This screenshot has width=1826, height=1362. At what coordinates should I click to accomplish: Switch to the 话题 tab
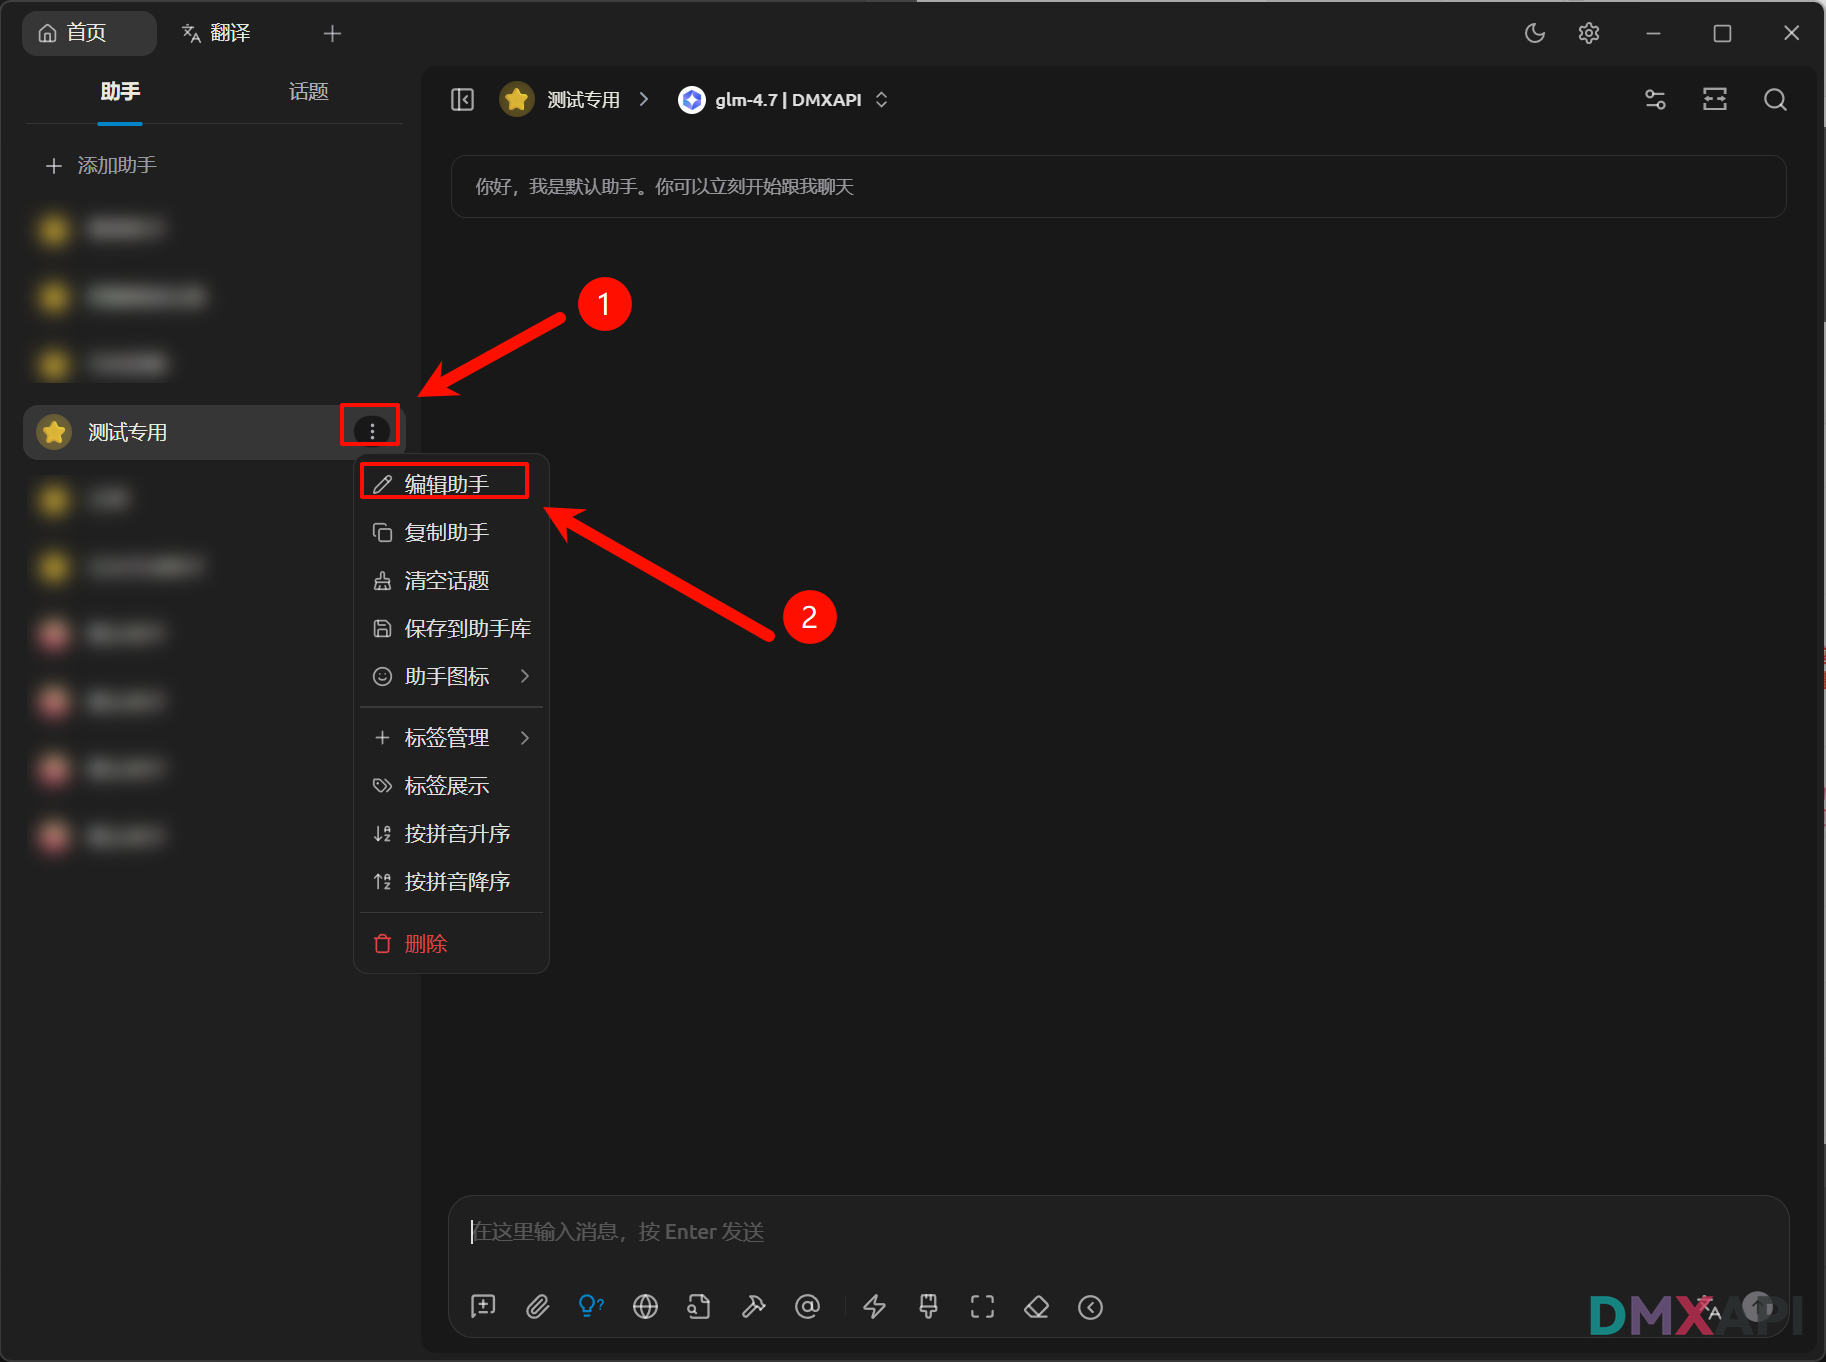(308, 92)
